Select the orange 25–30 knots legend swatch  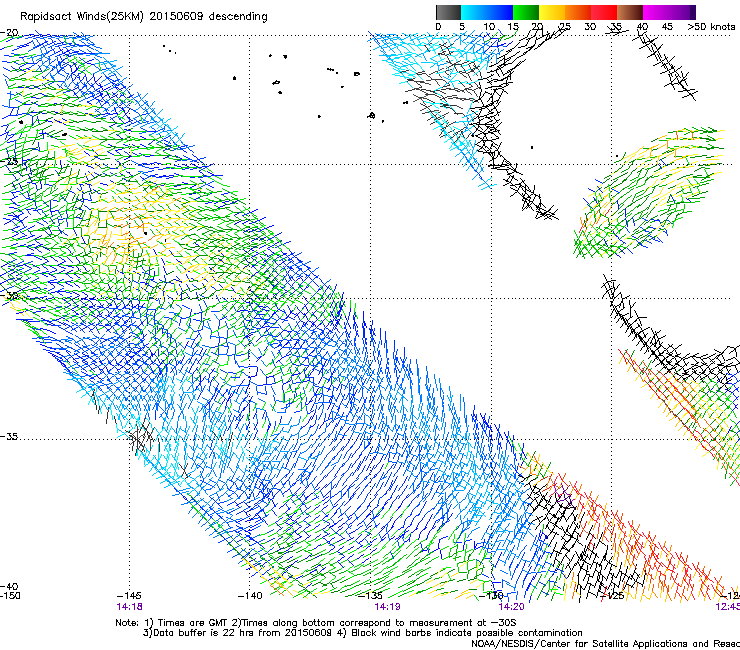pyautogui.click(x=578, y=12)
